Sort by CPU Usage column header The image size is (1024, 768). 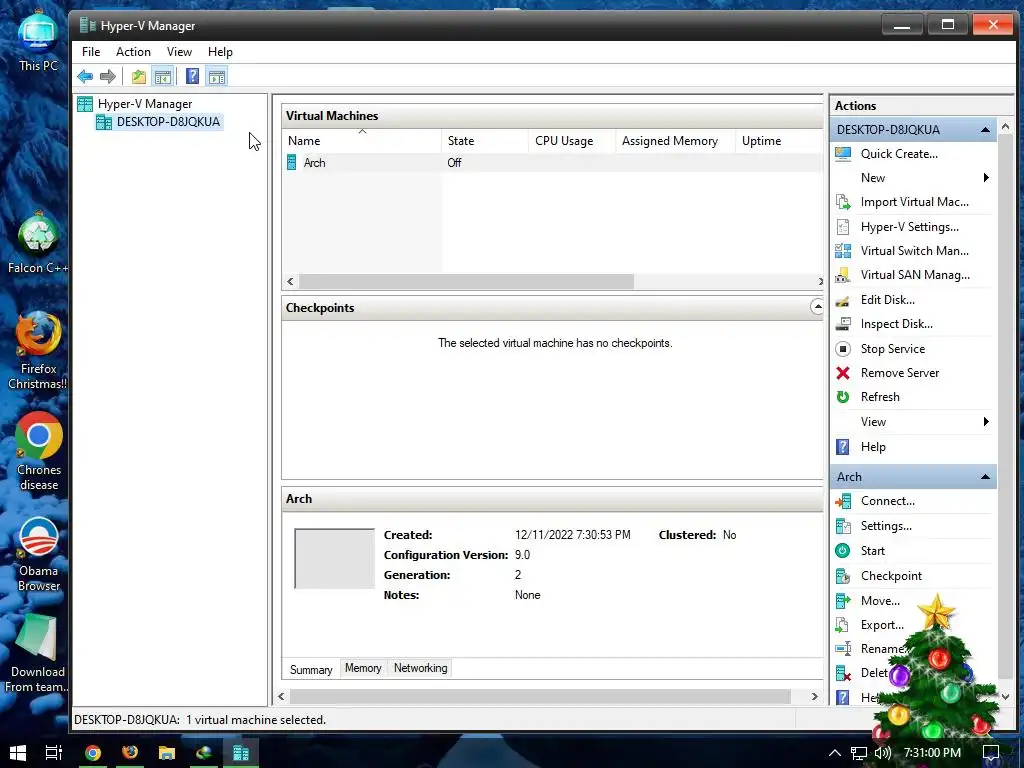(x=572, y=141)
